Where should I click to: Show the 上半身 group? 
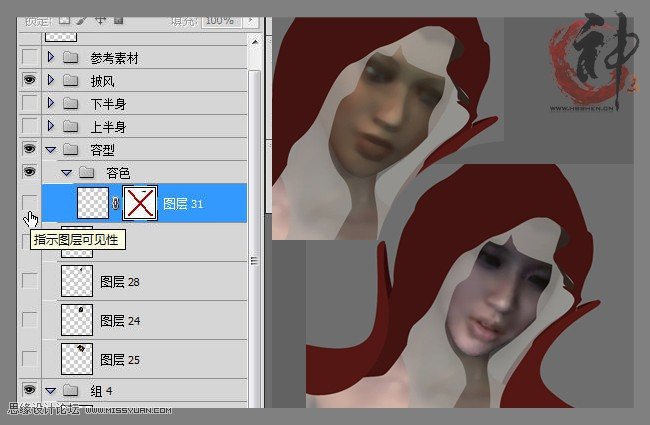point(29,125)
